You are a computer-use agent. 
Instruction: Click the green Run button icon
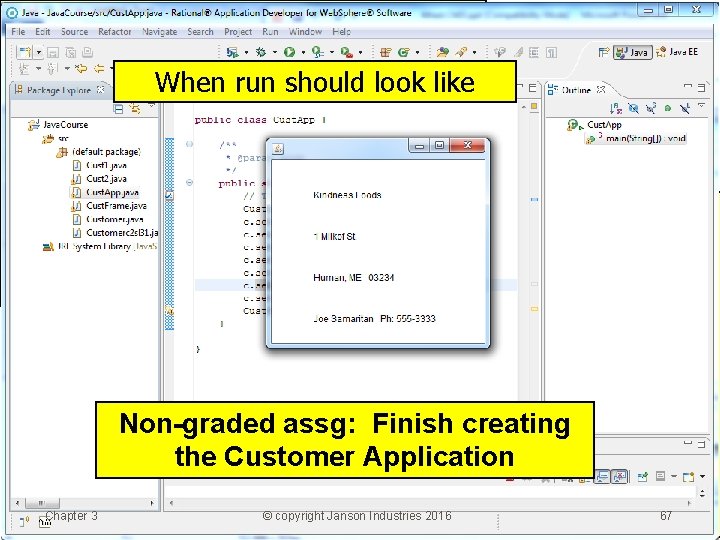[x=289, y=52]
